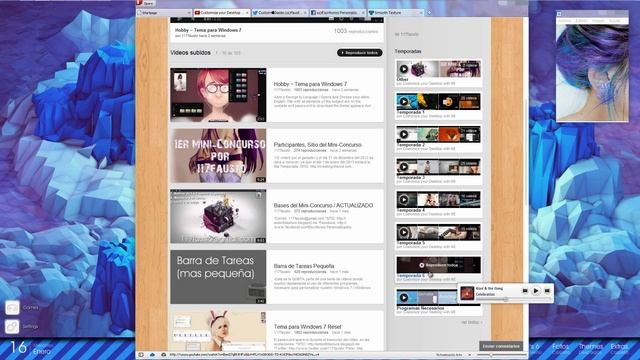This screenshot has height=360, width=640.
Task: Open the Smooth Texture tab
Action: [395, 13]
